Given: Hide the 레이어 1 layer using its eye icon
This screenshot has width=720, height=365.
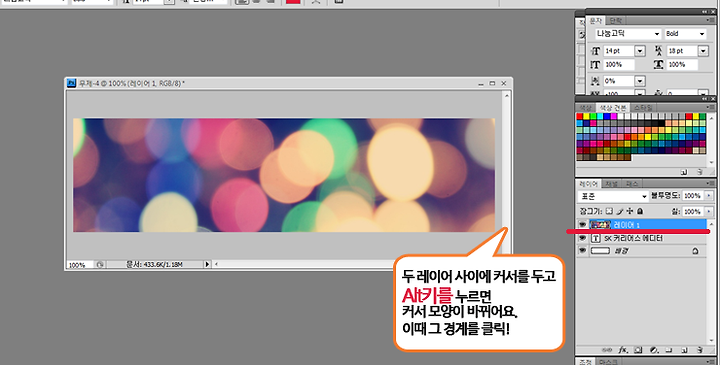Looking at the screenshot, I should 582,225.
